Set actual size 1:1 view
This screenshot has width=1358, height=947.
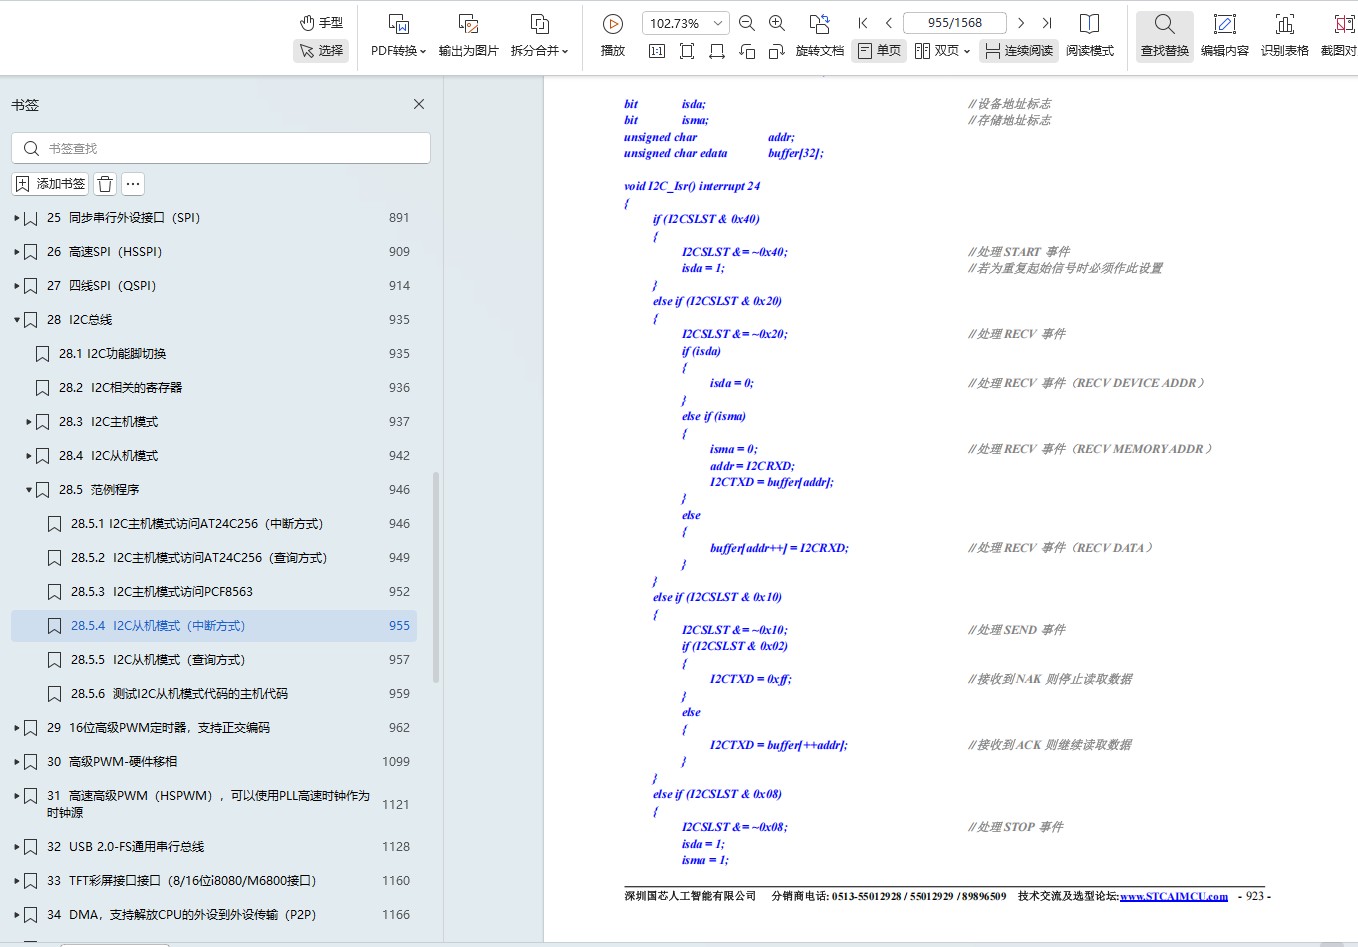pyautogui.click(x=657, y=51)
